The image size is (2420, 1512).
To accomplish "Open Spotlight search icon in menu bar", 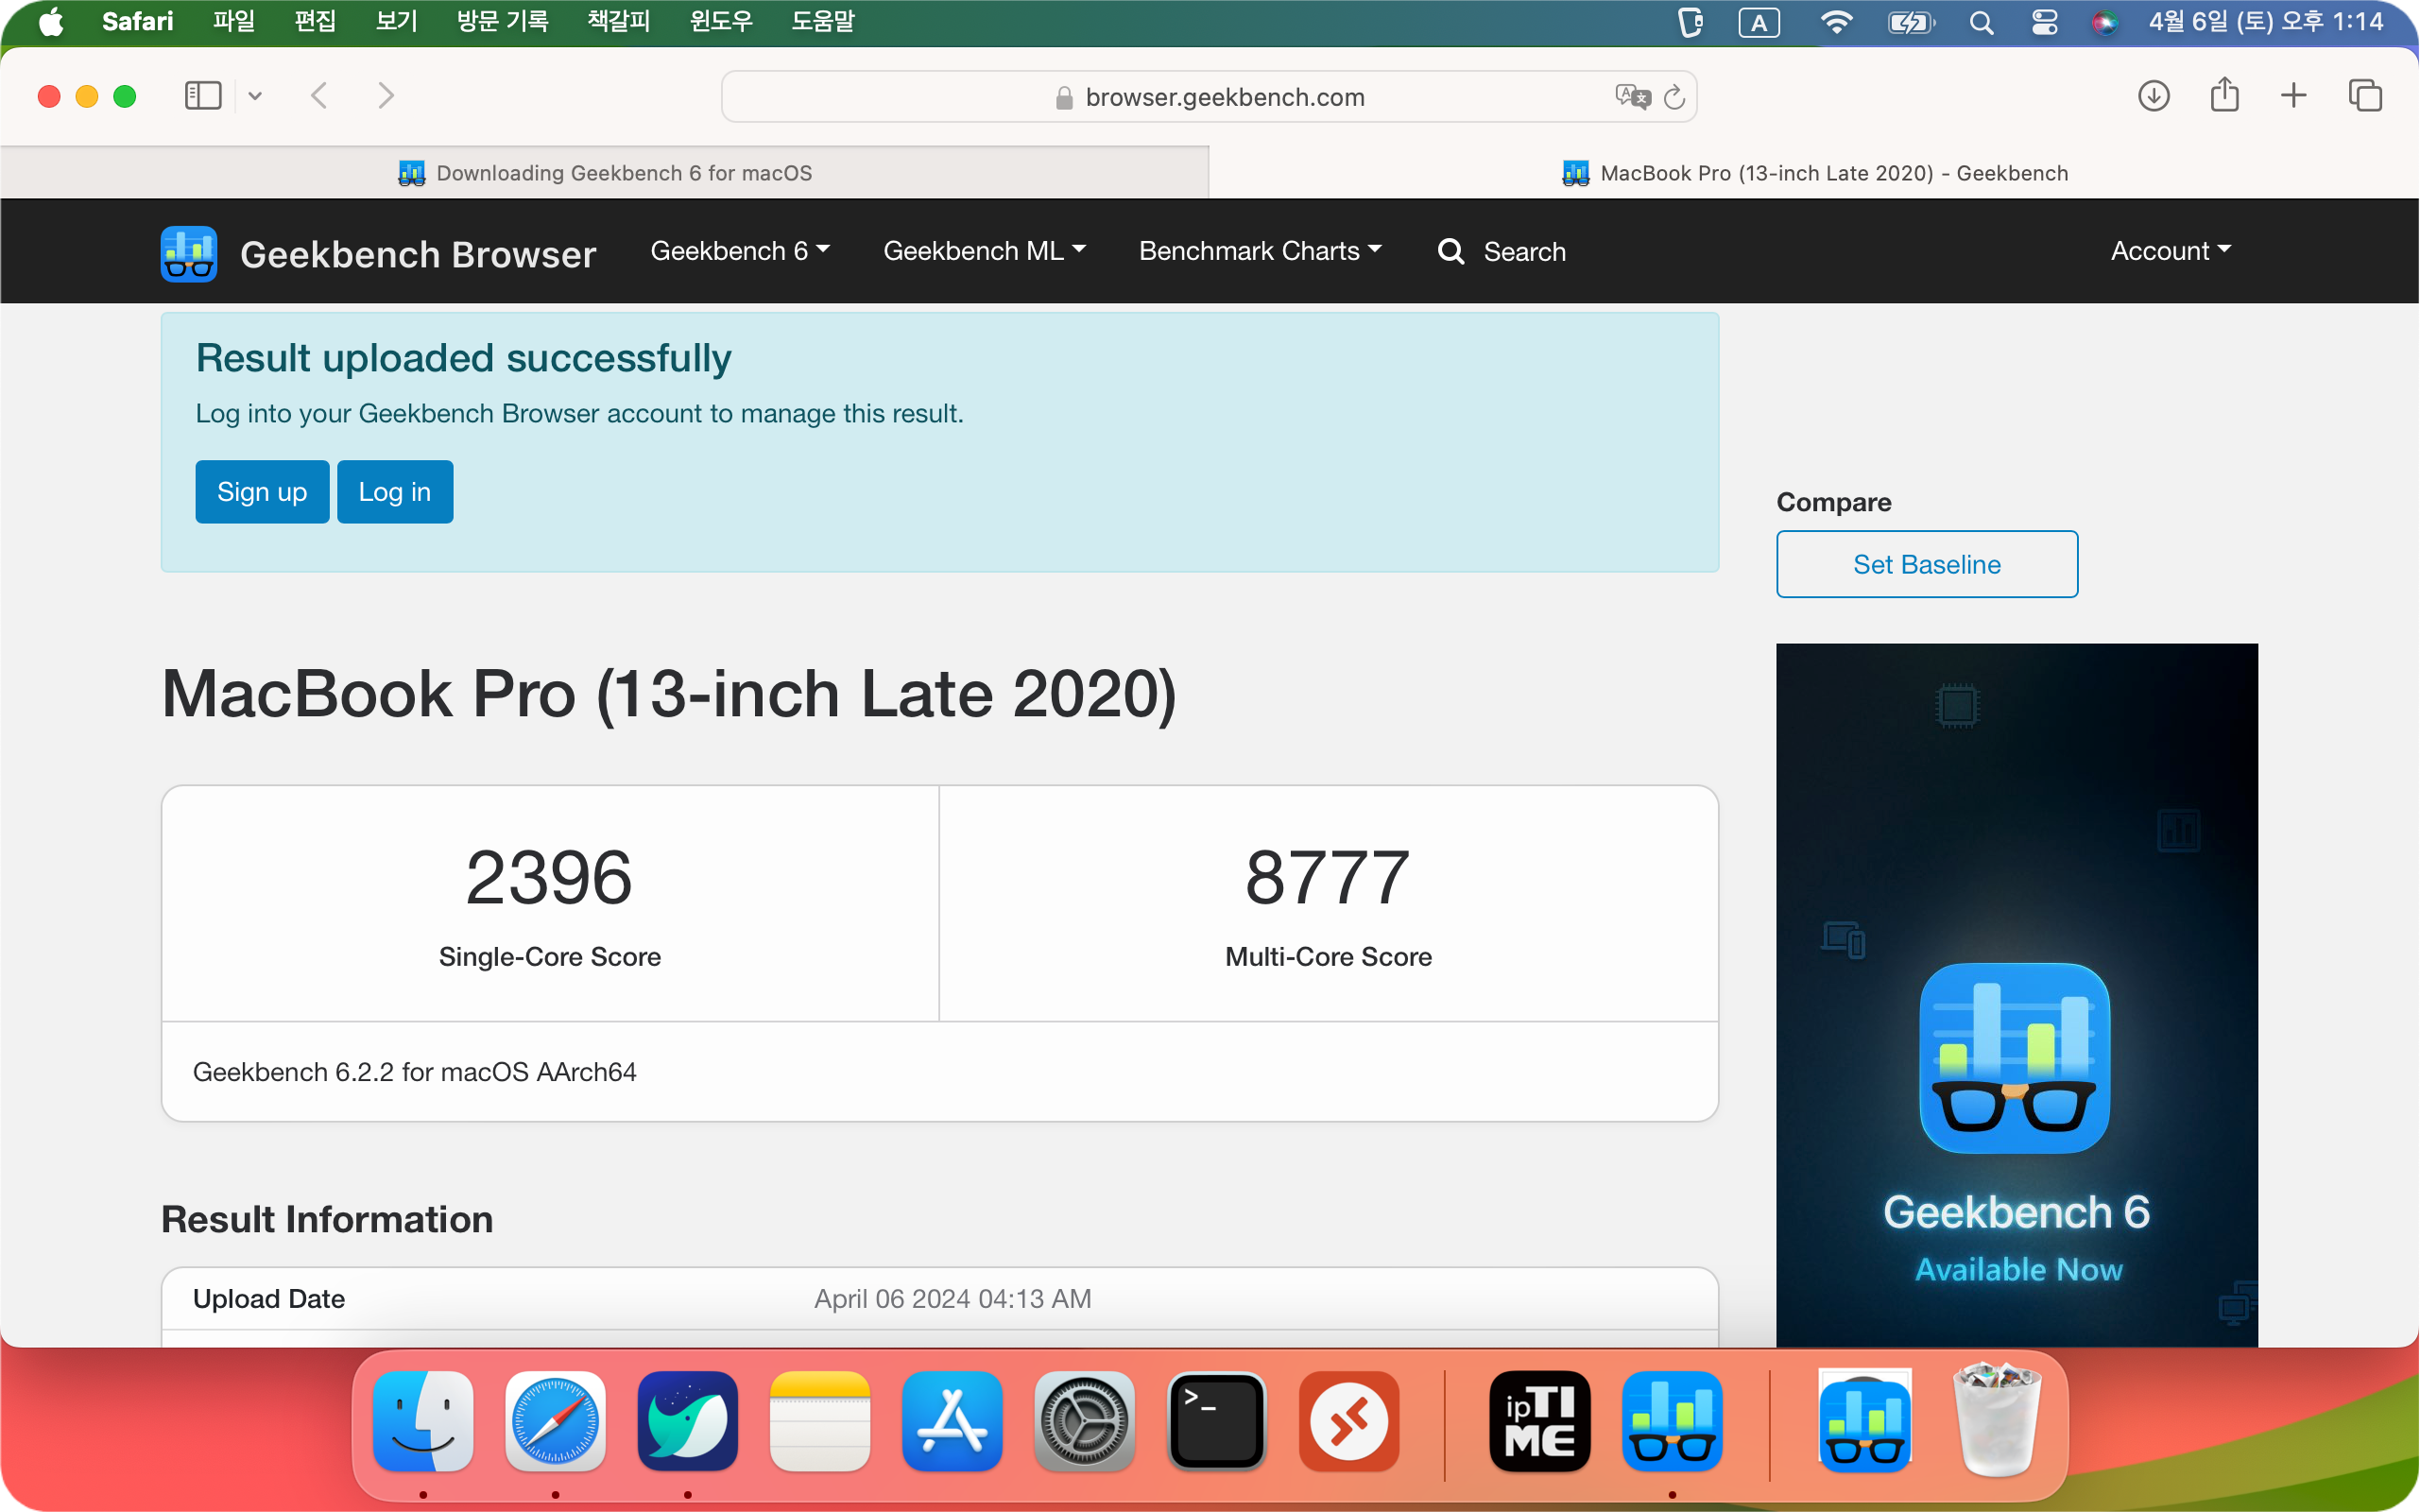I will [x=1981, y=22].
